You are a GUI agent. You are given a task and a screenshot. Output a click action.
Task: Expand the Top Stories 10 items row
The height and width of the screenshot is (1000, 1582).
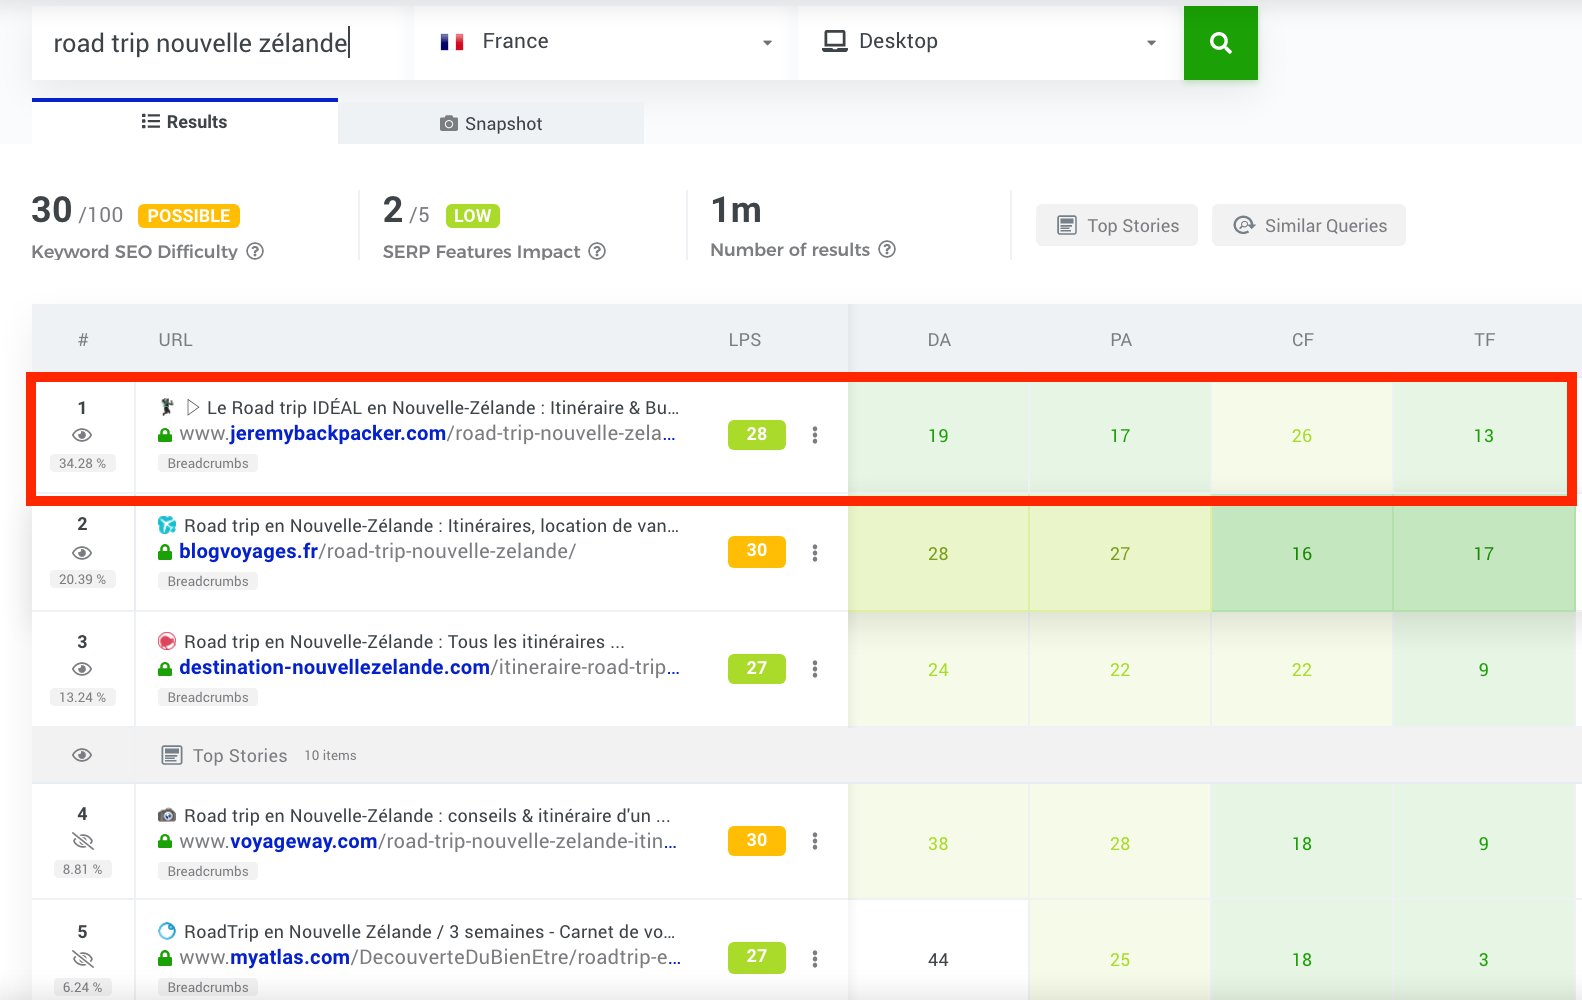(x=240, y=756)
